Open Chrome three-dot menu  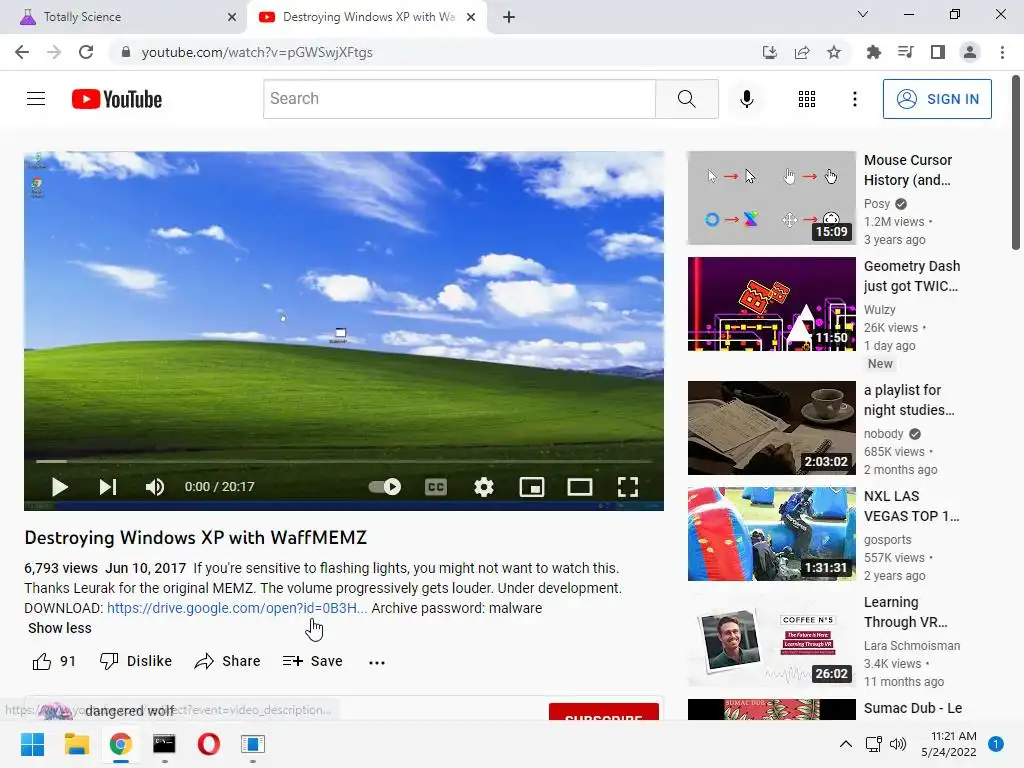1002,52
